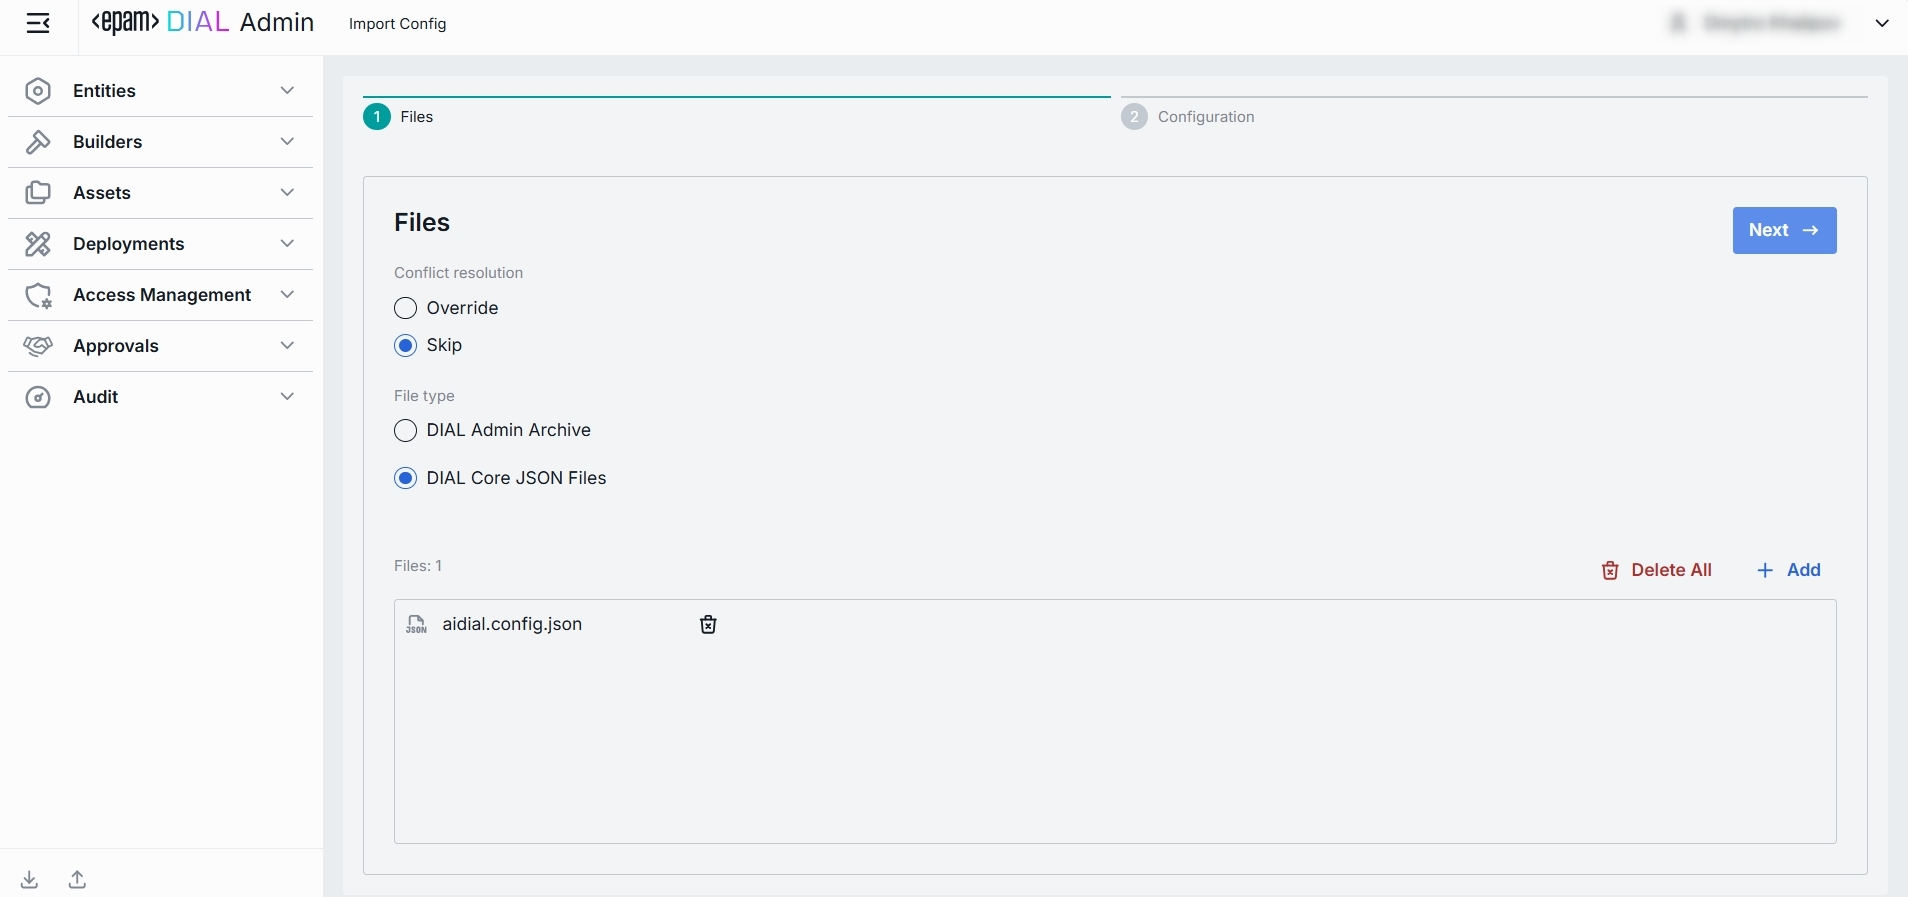Image resolution: width=1908 pixels, height=897 pixels.
Task: Select the Skip radio button
Action: [x=405, y=345]
